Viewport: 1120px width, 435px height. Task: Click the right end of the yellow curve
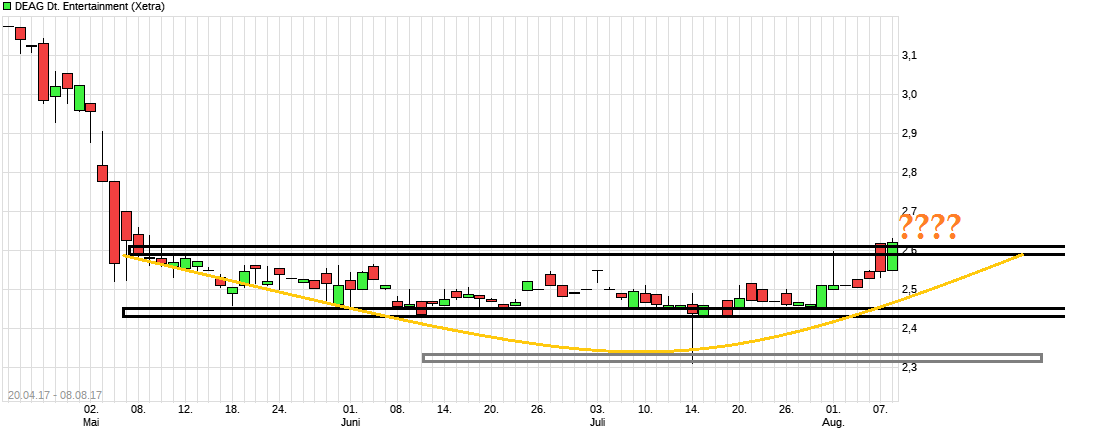coord(1020,255)
